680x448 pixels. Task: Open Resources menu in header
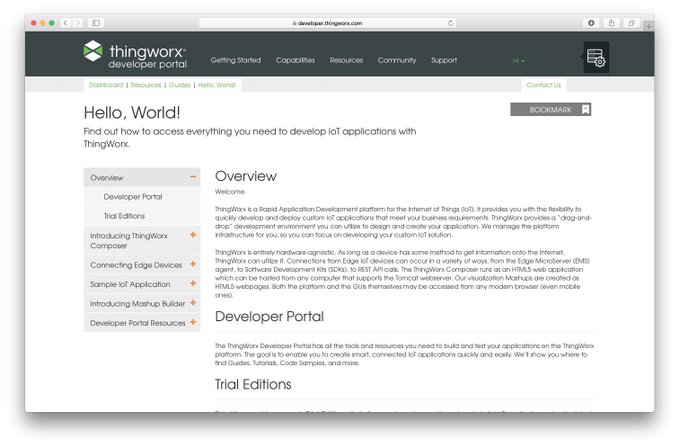coord(346,60)
